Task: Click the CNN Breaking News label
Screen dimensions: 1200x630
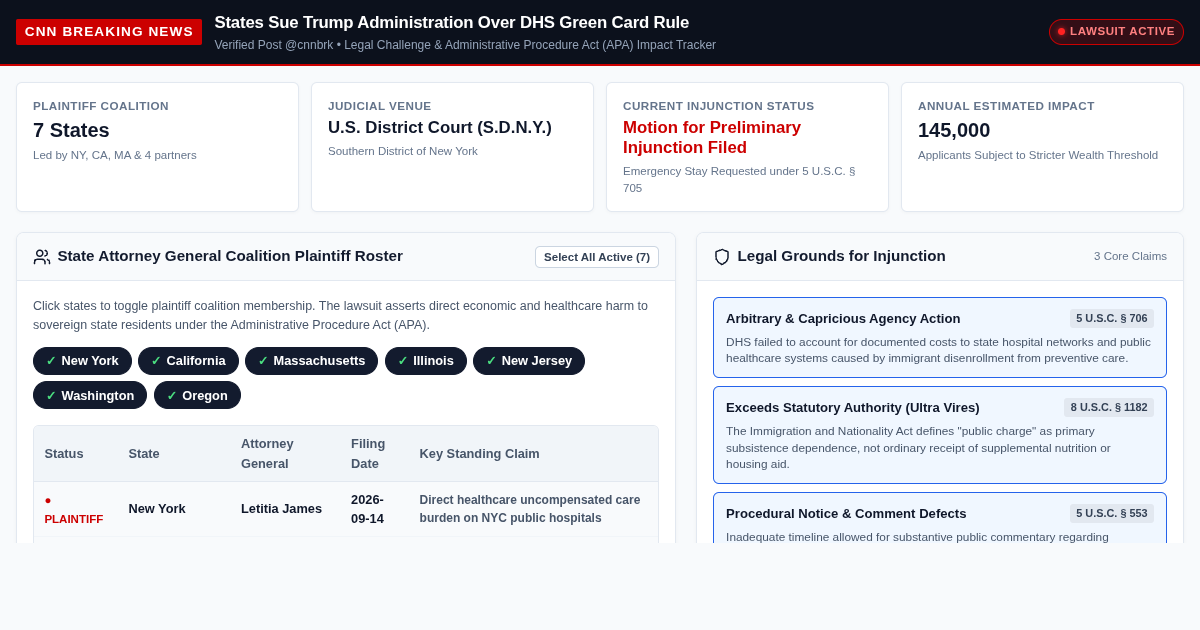Action: point(109,32)
